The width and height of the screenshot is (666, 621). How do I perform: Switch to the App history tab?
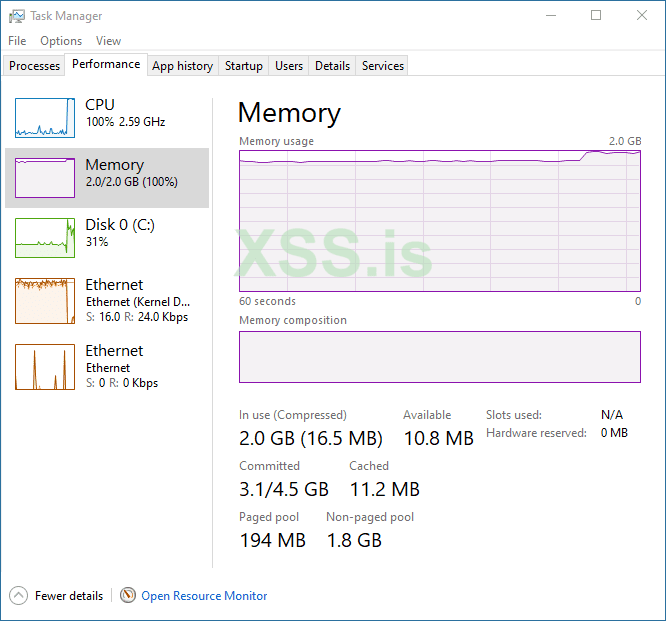[x=182, y=66]
